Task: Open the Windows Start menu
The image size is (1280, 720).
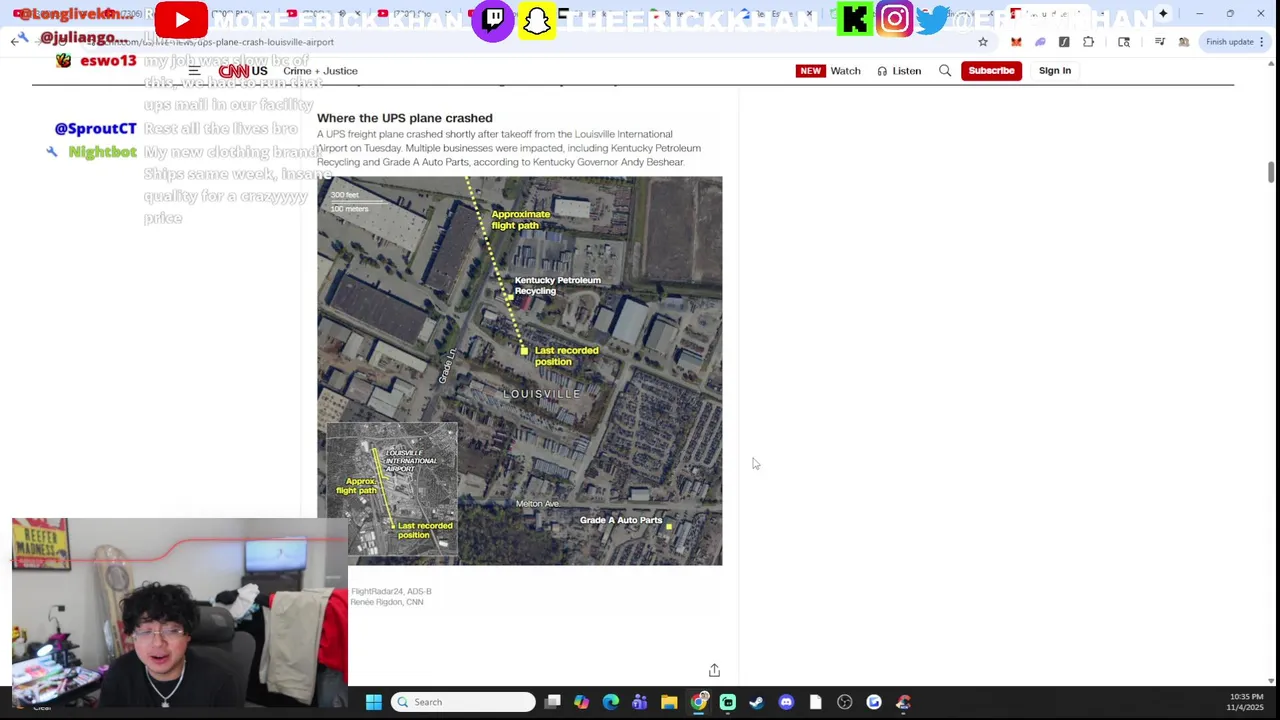Action: [x=373, y=702]
